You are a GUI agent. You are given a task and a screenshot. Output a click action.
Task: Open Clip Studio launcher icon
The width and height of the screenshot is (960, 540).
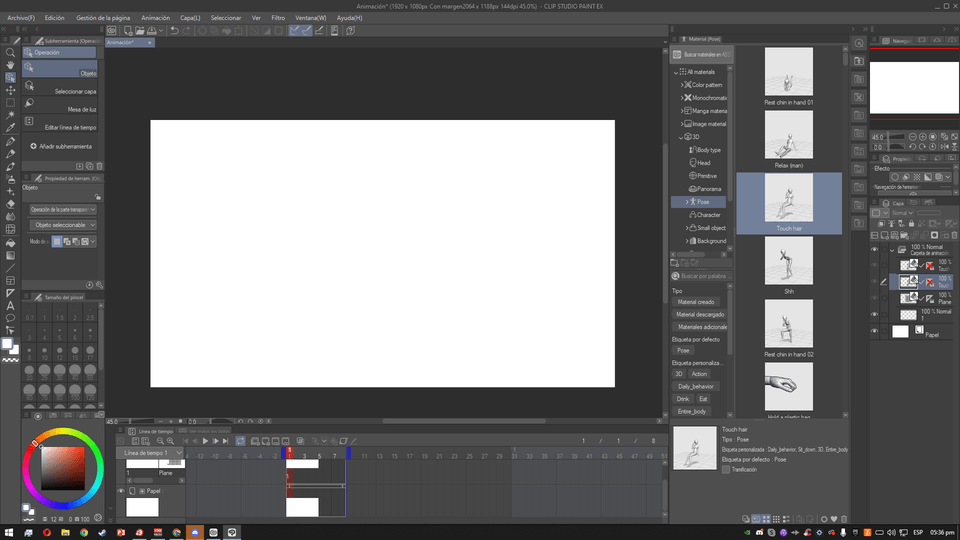[111, 31]
